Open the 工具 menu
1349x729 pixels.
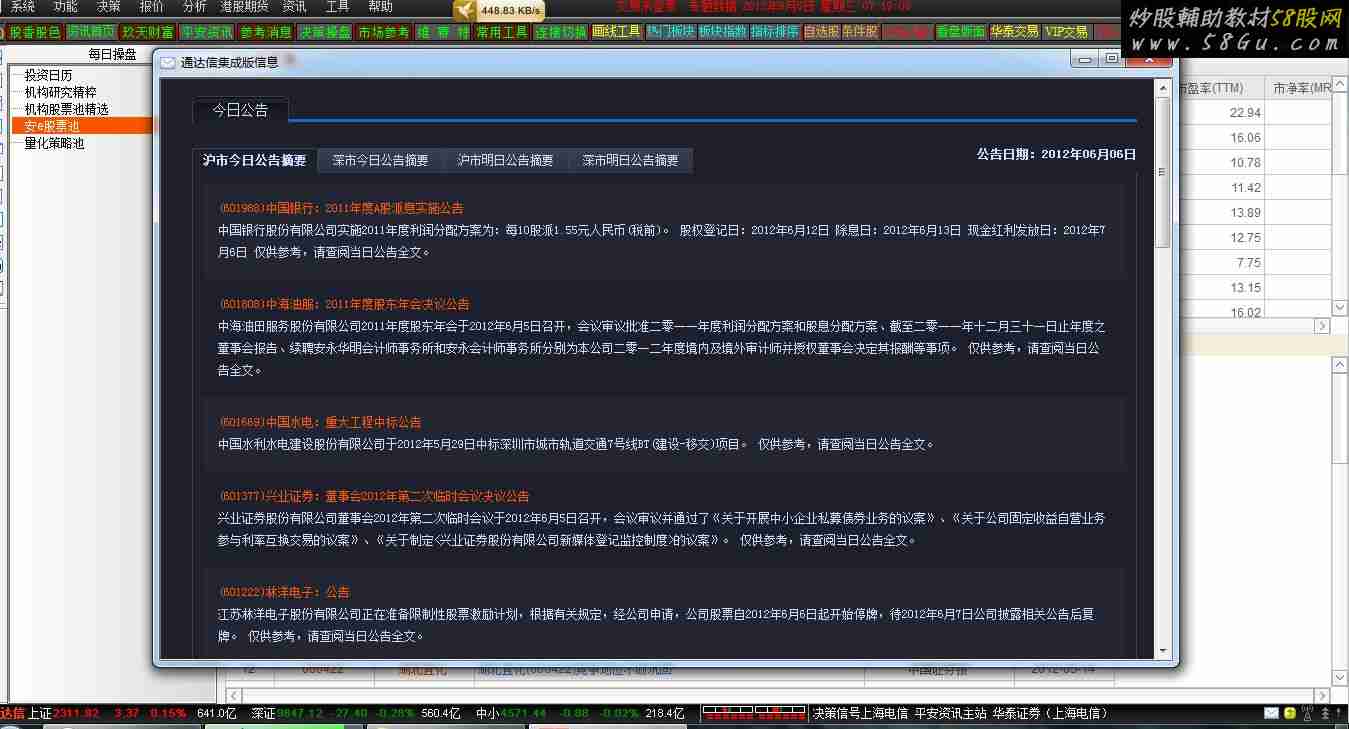338,7
